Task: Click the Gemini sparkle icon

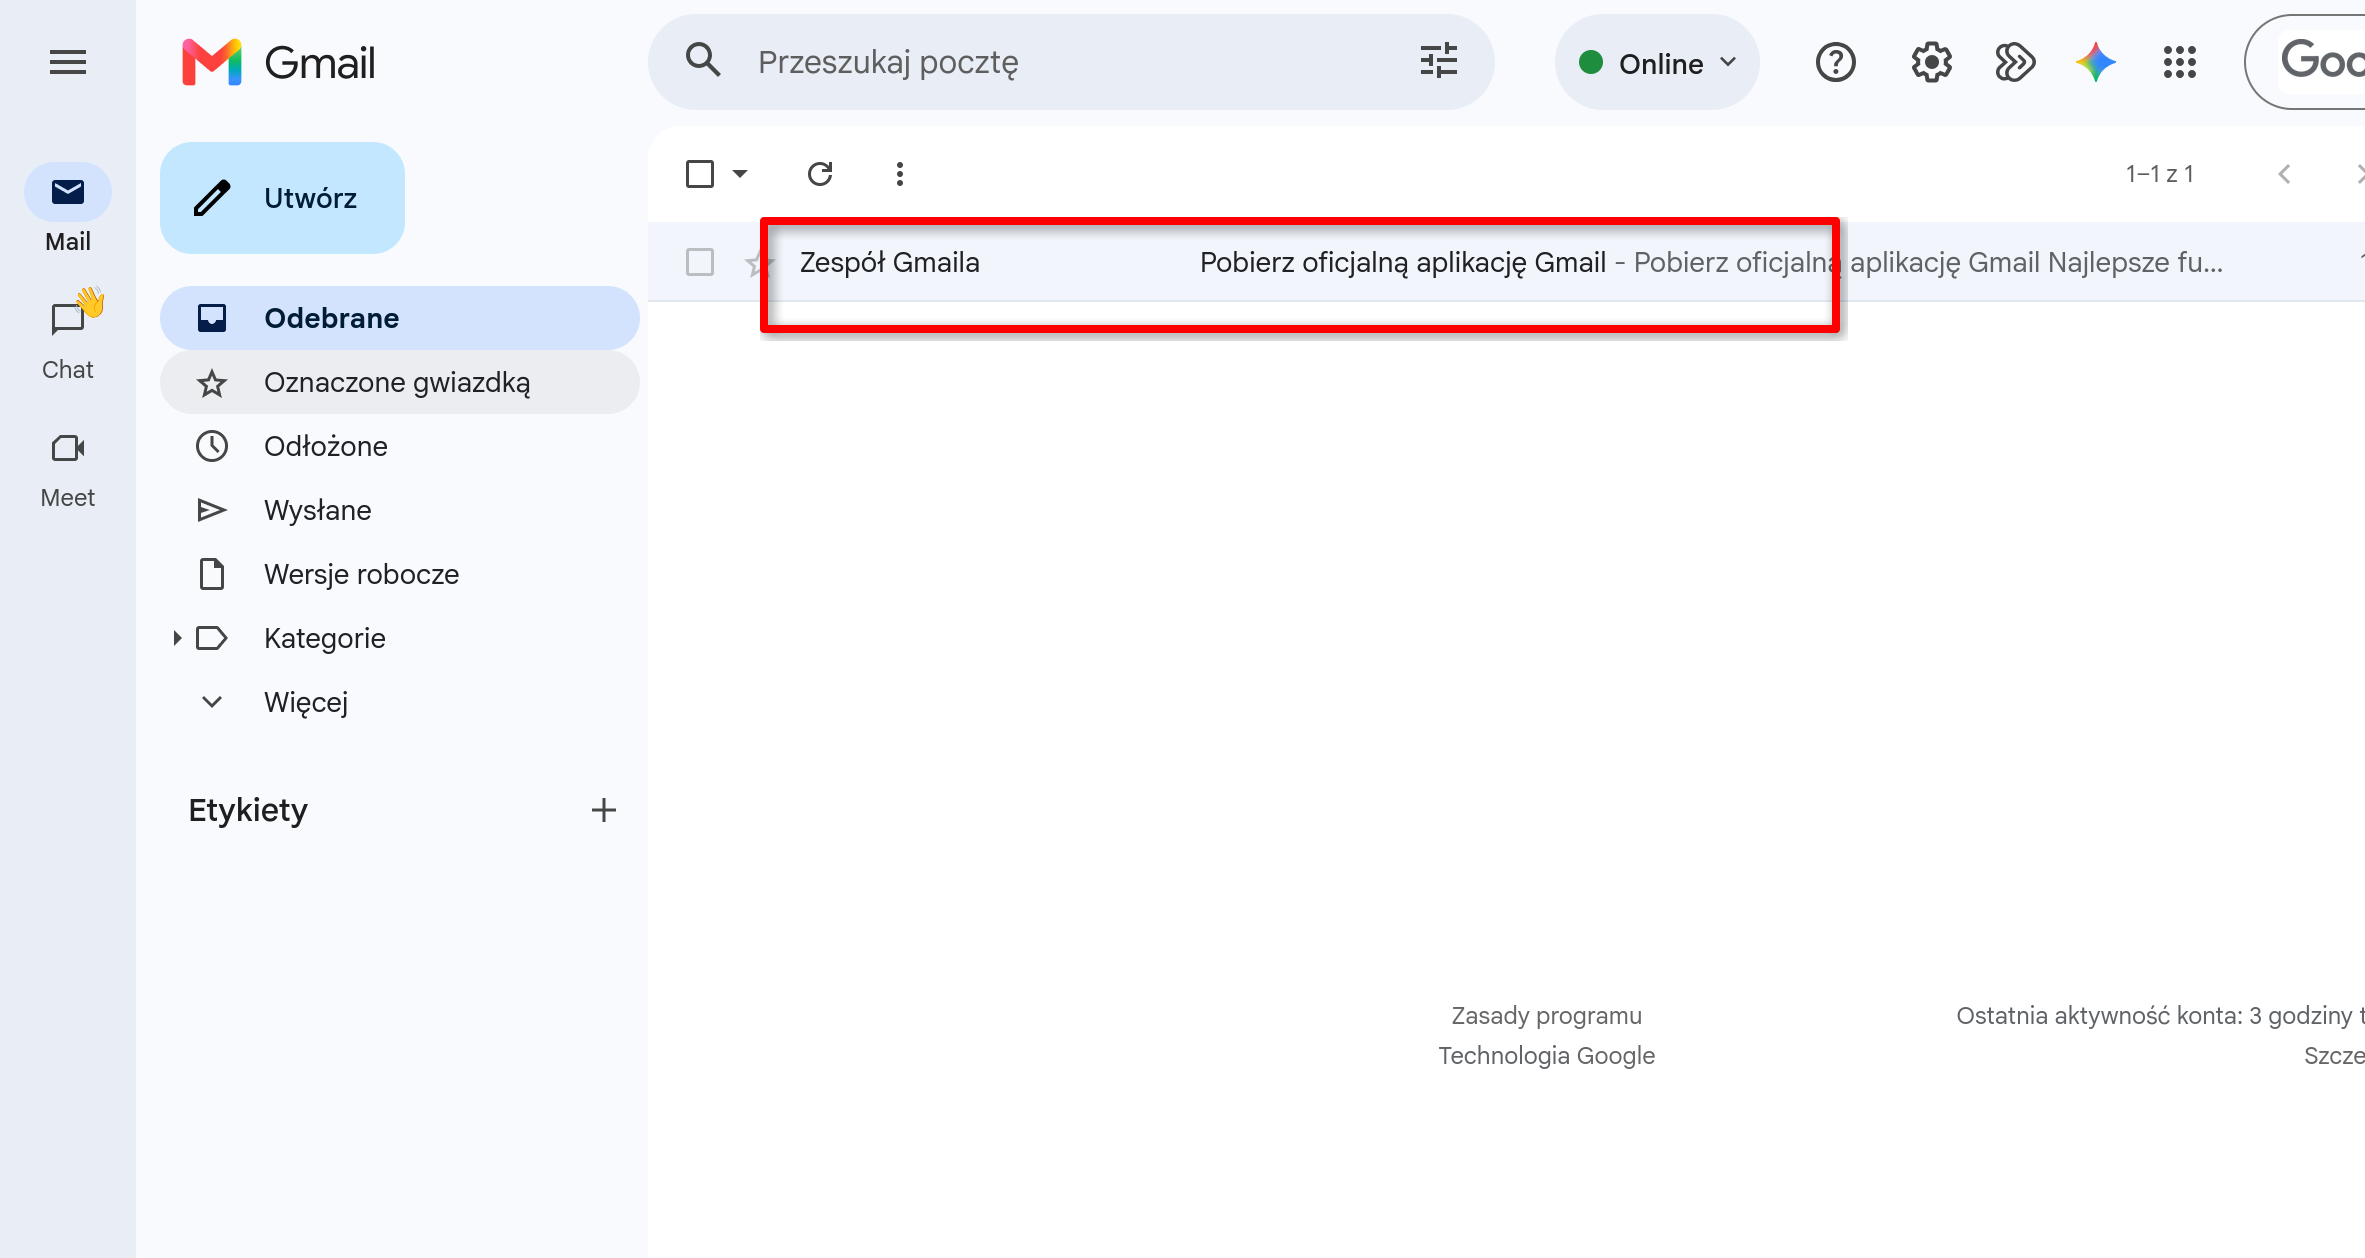Action: pyautogui.click(x=2096, y=62)
